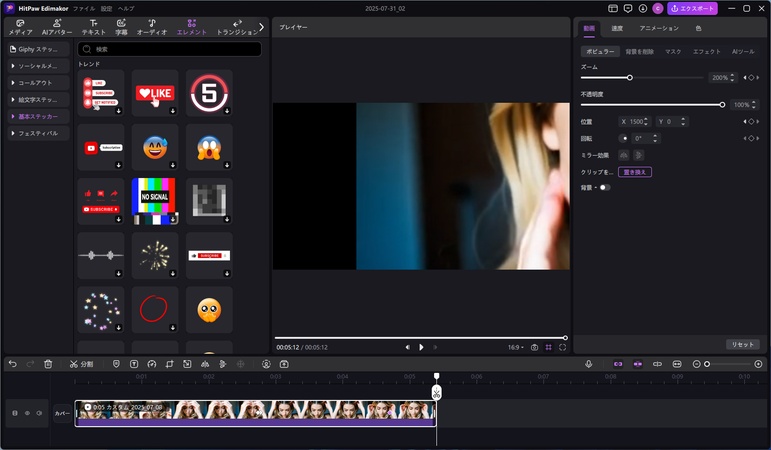Click the 置き換え replace button

click(x=635, y=172)
